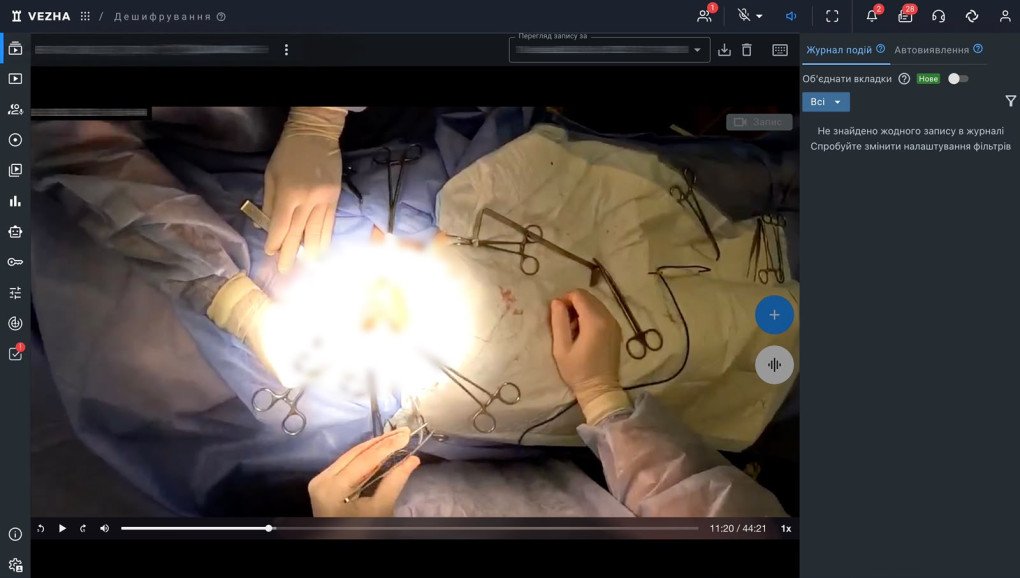Open the three-dot menu next to recording title
The height and width of the screenshot is (578, 1020).
click(286, 50)
